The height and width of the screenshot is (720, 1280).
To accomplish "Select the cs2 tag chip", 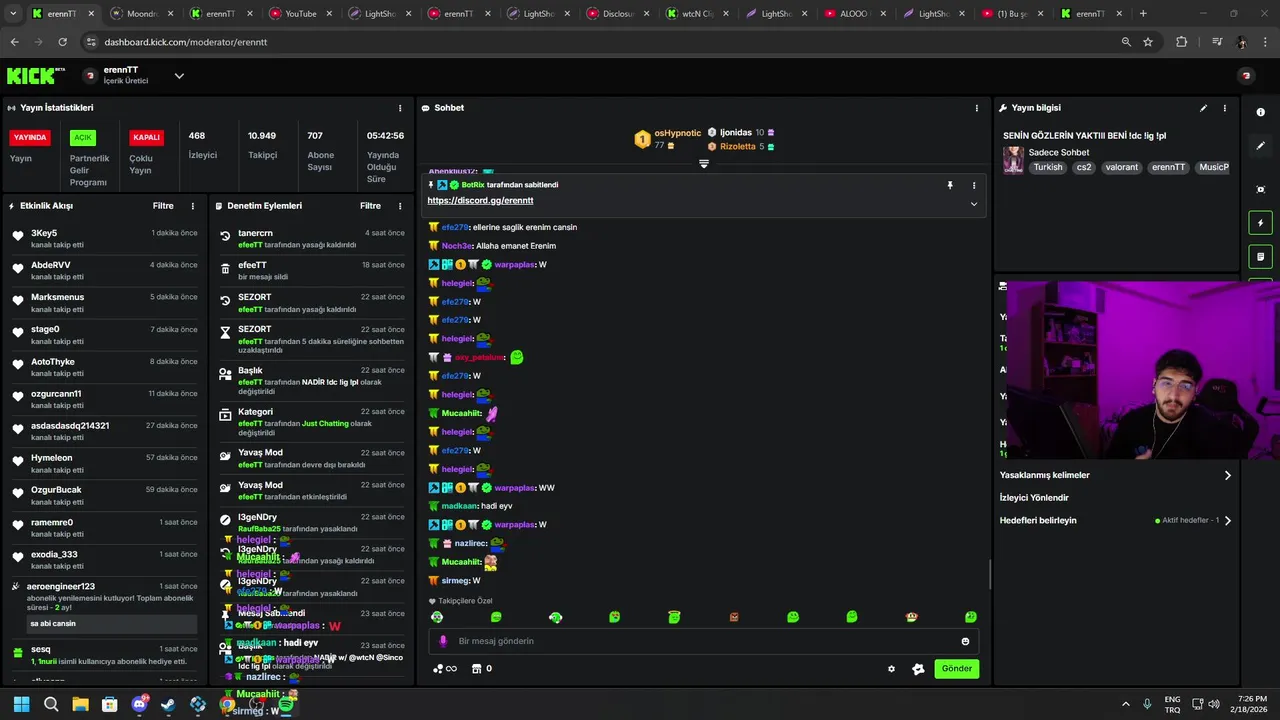I will point(1084,168).
